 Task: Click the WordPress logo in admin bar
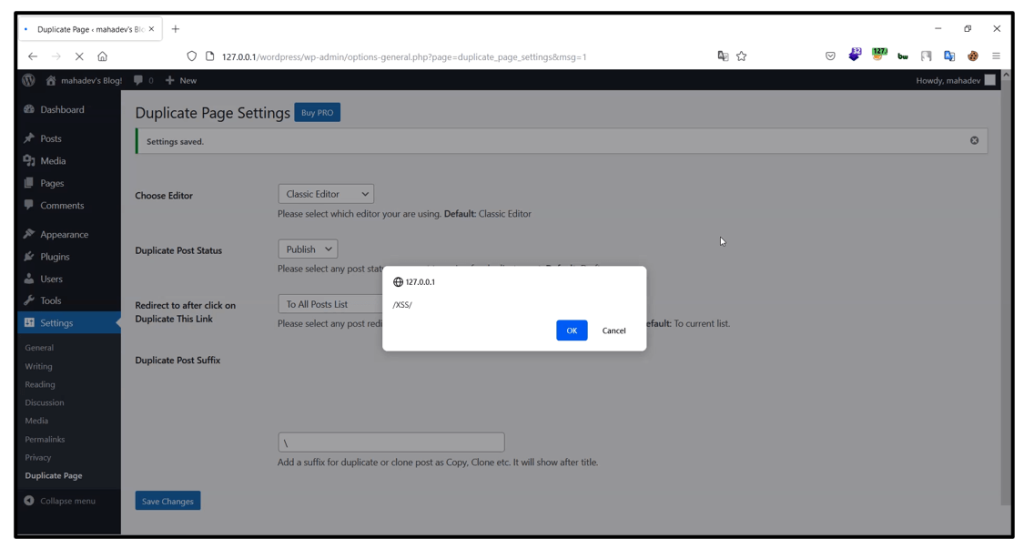point(28,80)
